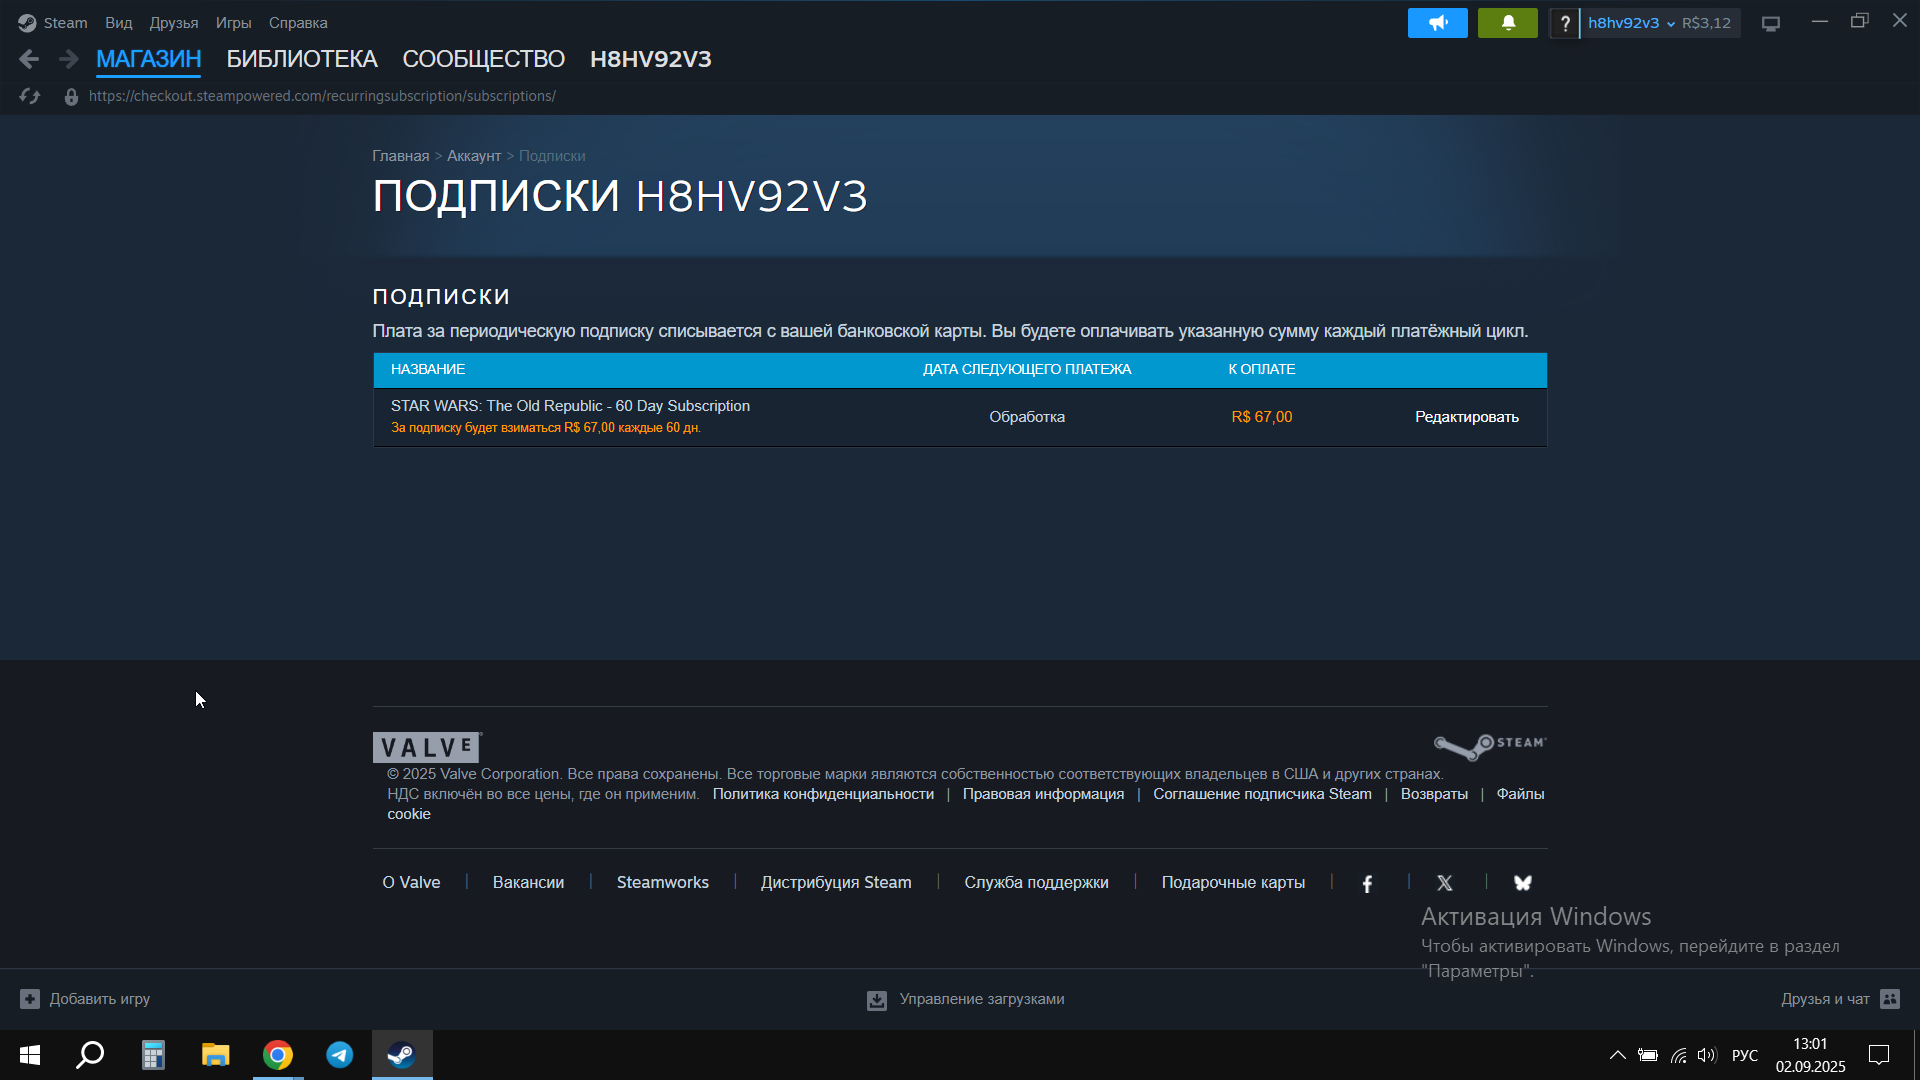The height and width of the screenshot is (1080, 1920).
Task: Click the Steam logo menu icon
Action: (27, 23)
